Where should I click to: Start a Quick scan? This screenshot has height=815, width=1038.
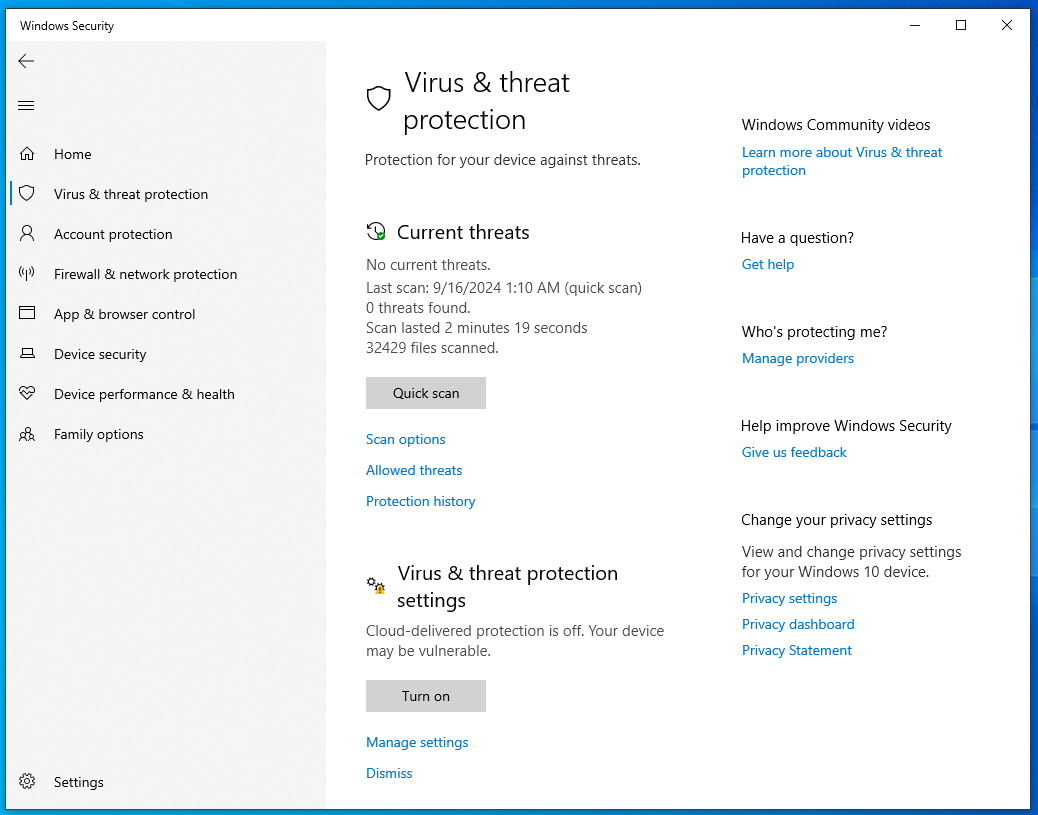[x=426, y=393]
